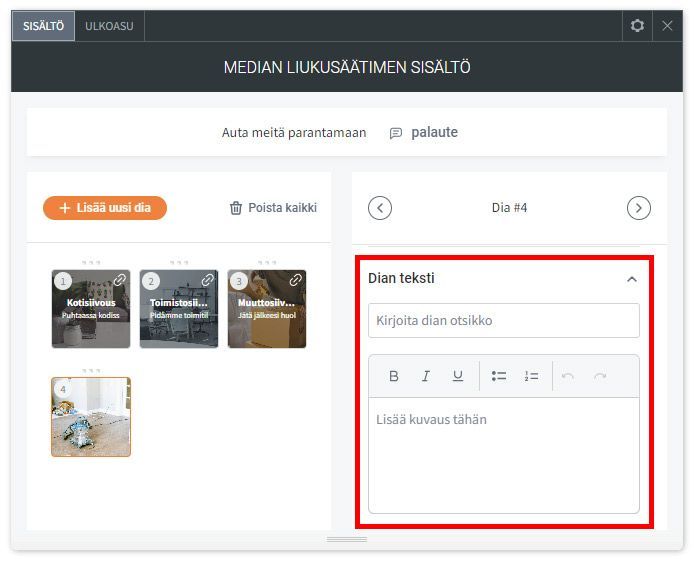Click the link icon on Kotisiivous slide
694x561 pixels.
pos(119,280)
